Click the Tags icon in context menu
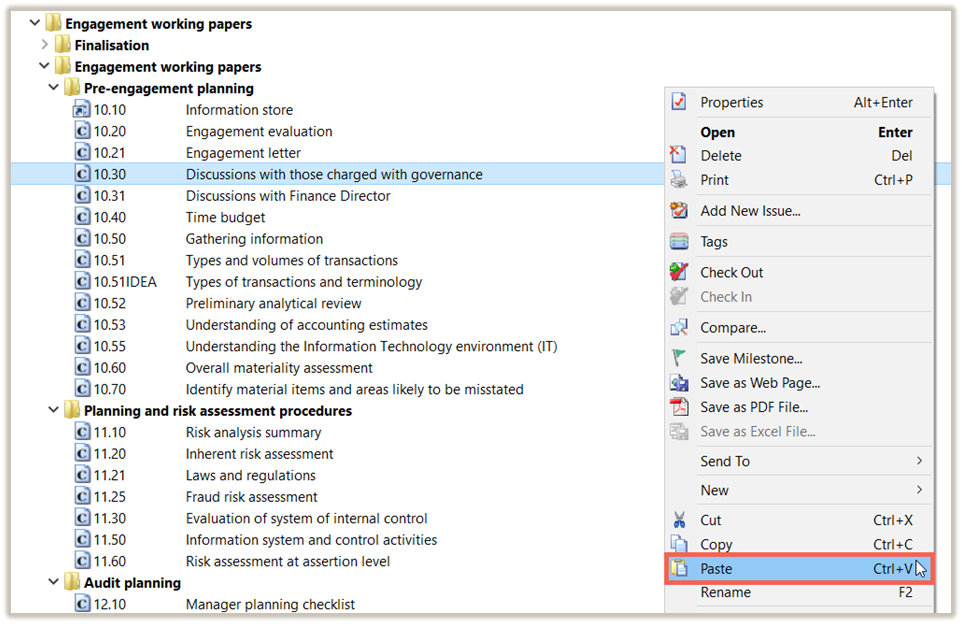The image size is (962, 624). pos(679,241)
